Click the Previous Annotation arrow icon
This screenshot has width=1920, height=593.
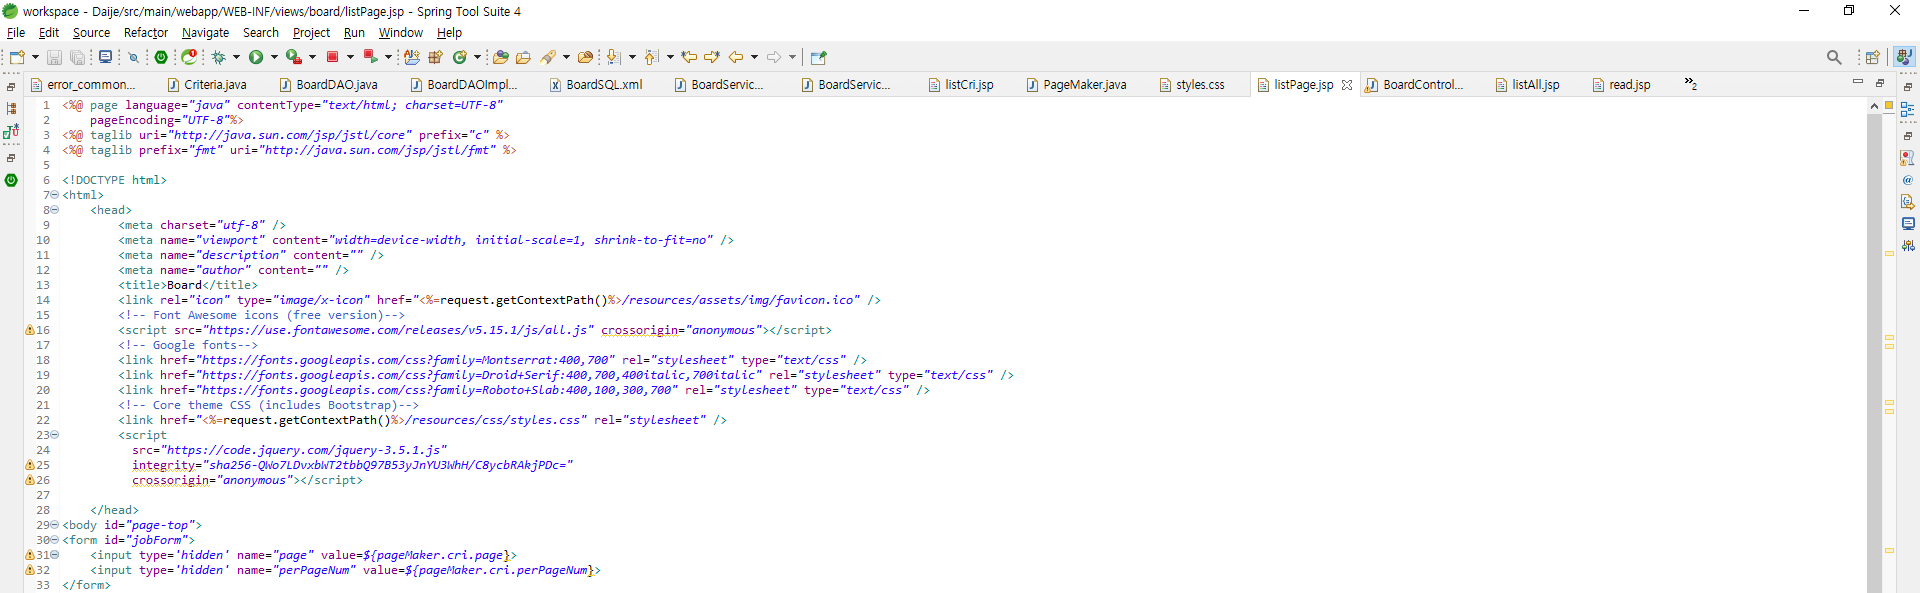tap(651, 57)
